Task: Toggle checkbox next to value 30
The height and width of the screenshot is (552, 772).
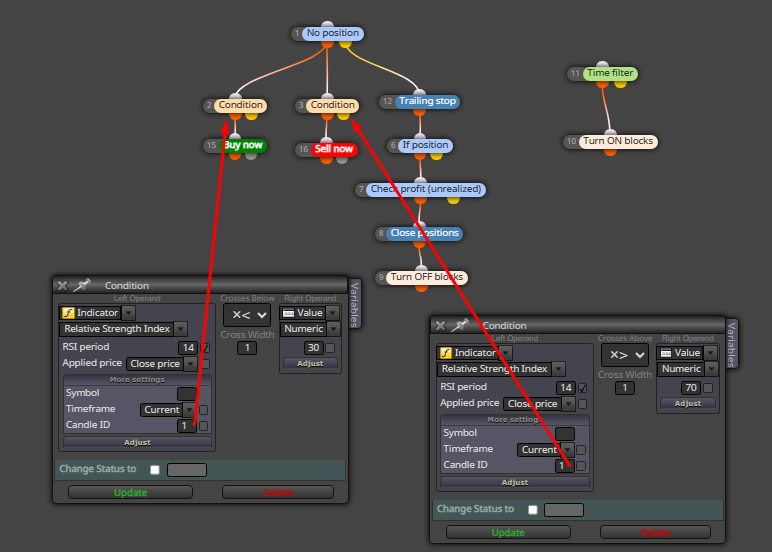Action: point(330,348)
